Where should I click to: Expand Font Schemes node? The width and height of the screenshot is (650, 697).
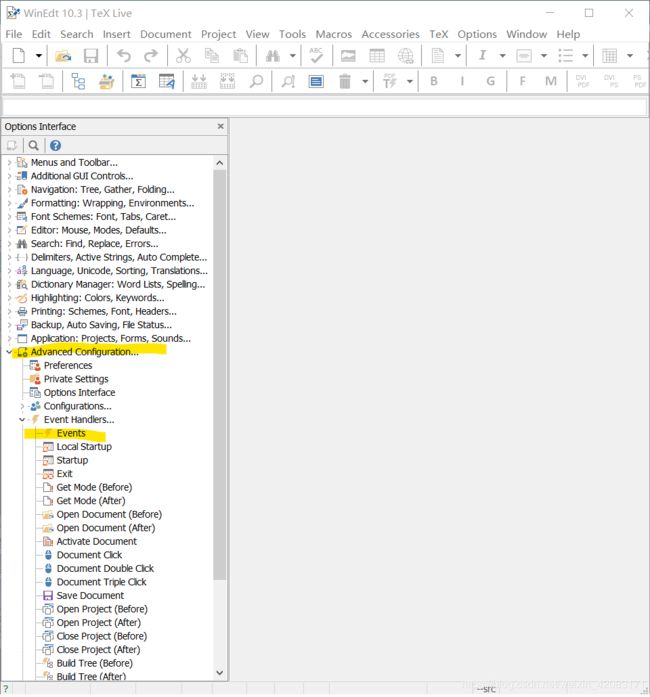[9, 217]
